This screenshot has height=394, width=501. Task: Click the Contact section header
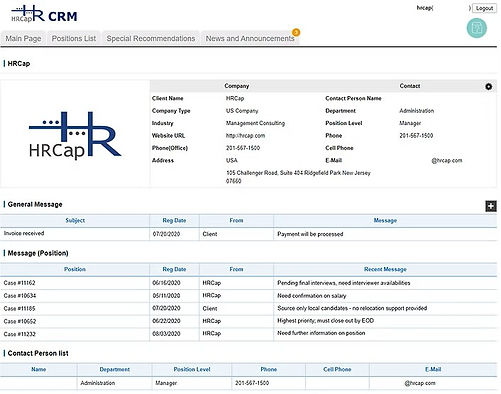[410, 86]
